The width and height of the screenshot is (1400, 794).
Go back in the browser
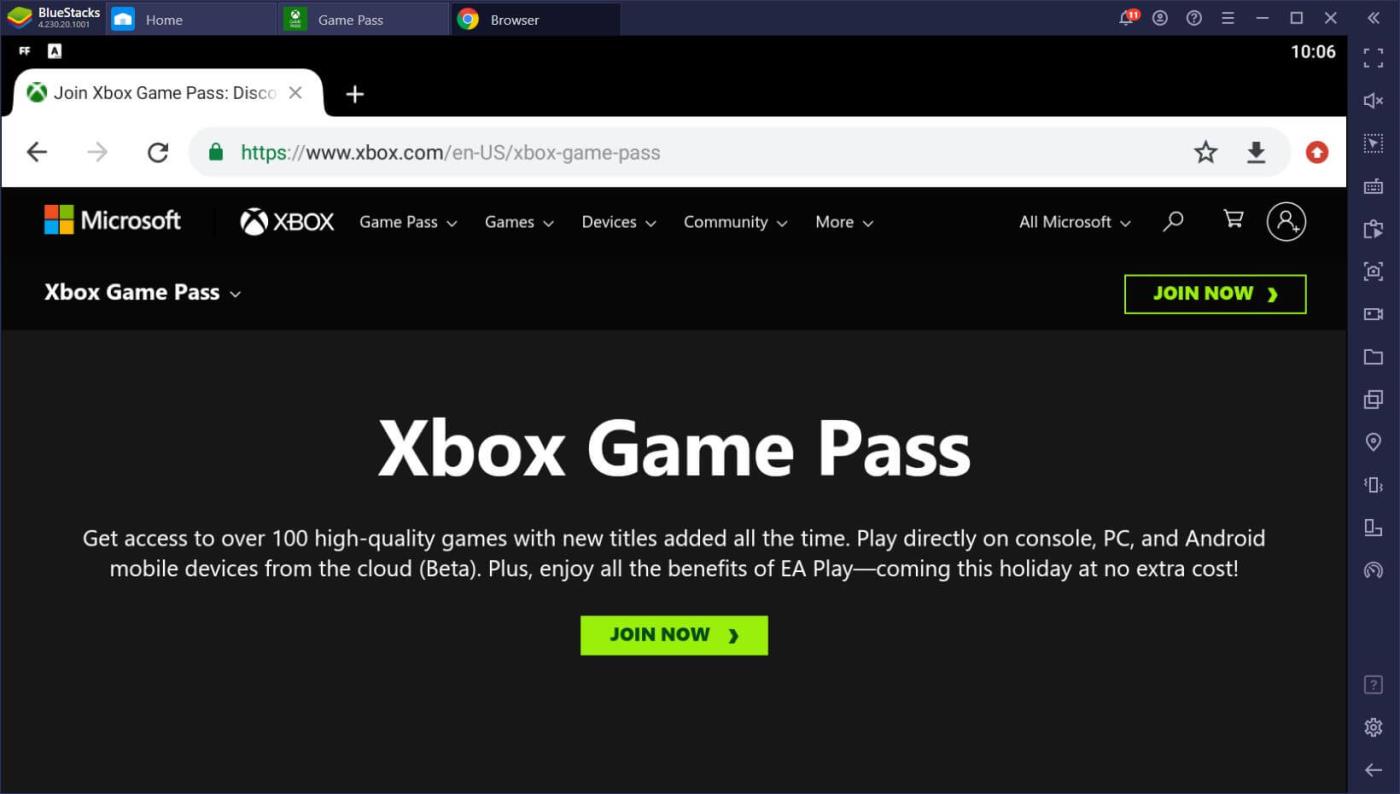tap(37, 152)
